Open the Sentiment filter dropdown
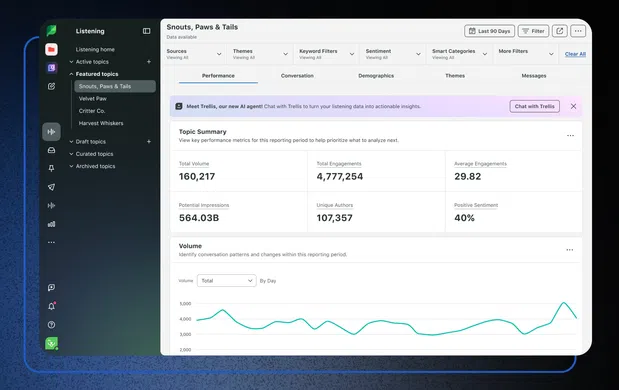This screenshot has width=619, height=390. pyautogui.click(x=393, y=54)
